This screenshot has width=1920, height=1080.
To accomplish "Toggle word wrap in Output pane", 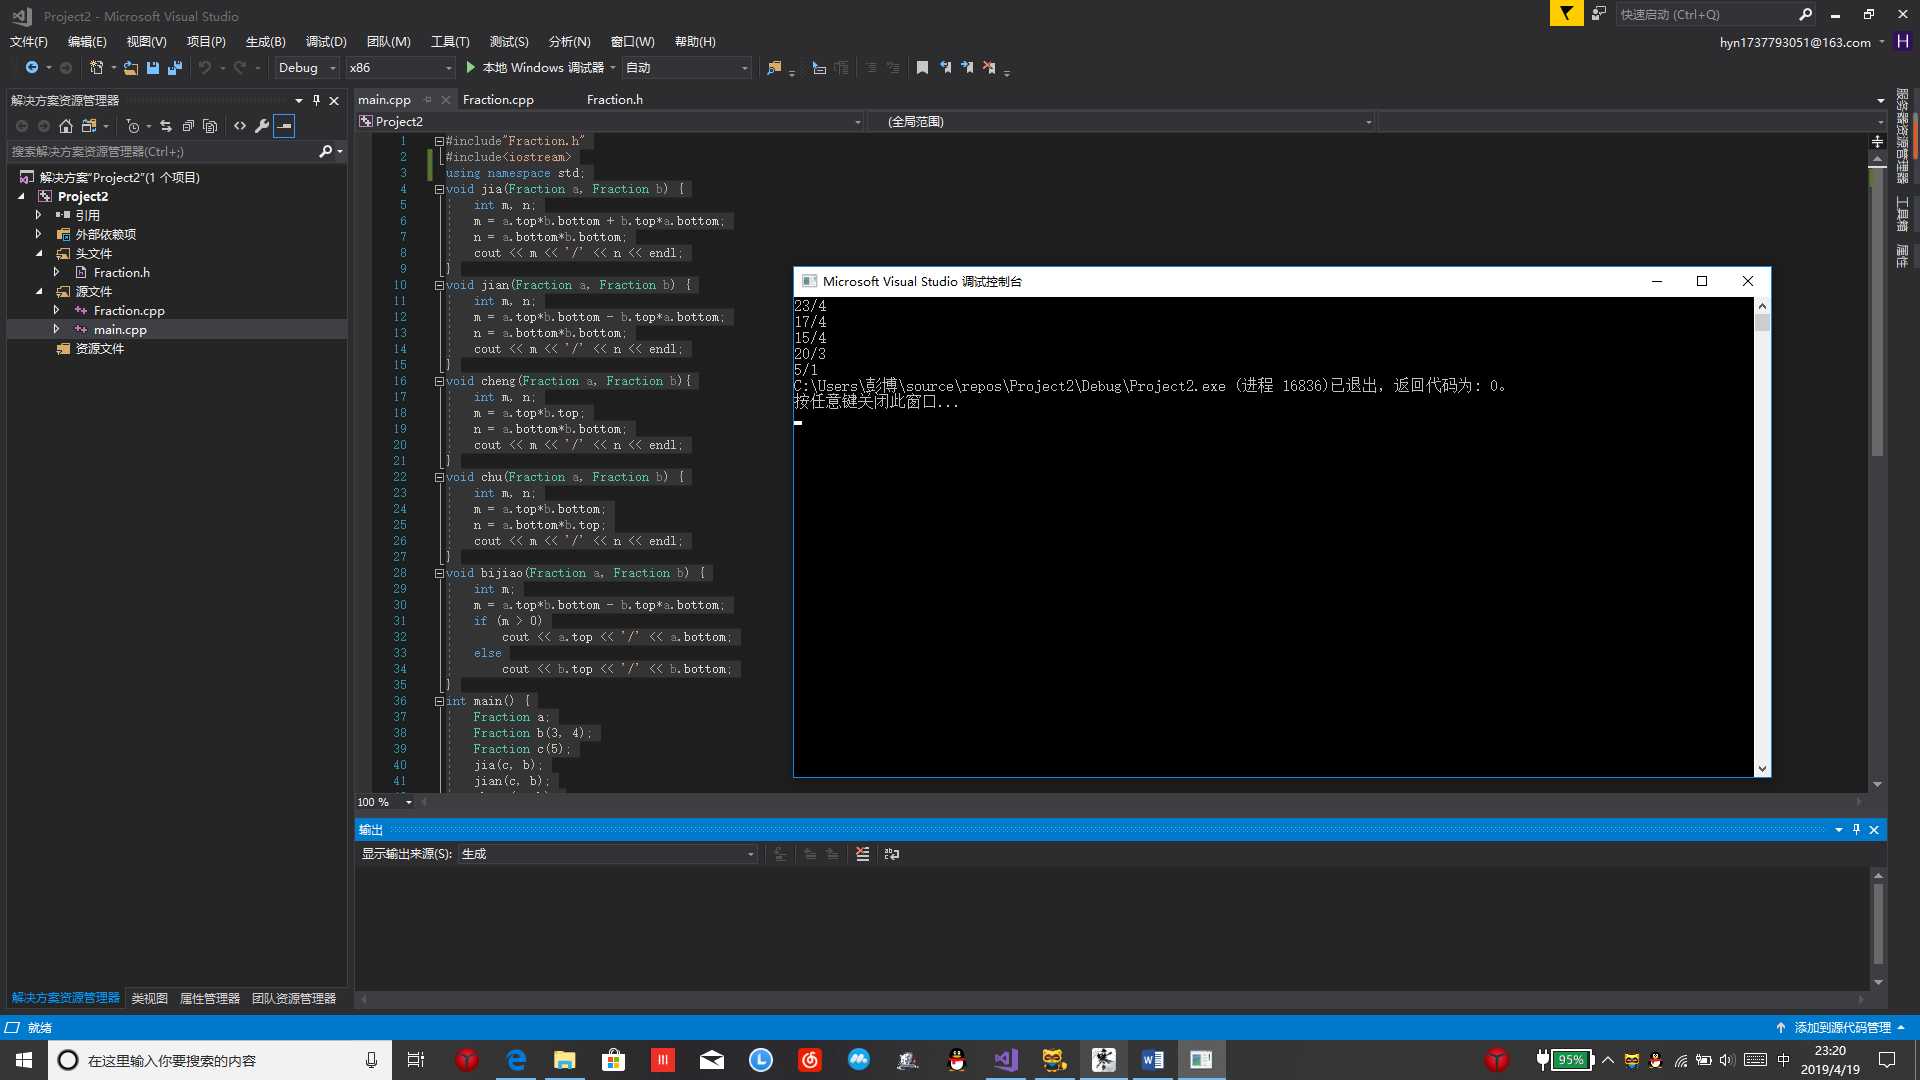I will tap(892, 854).
